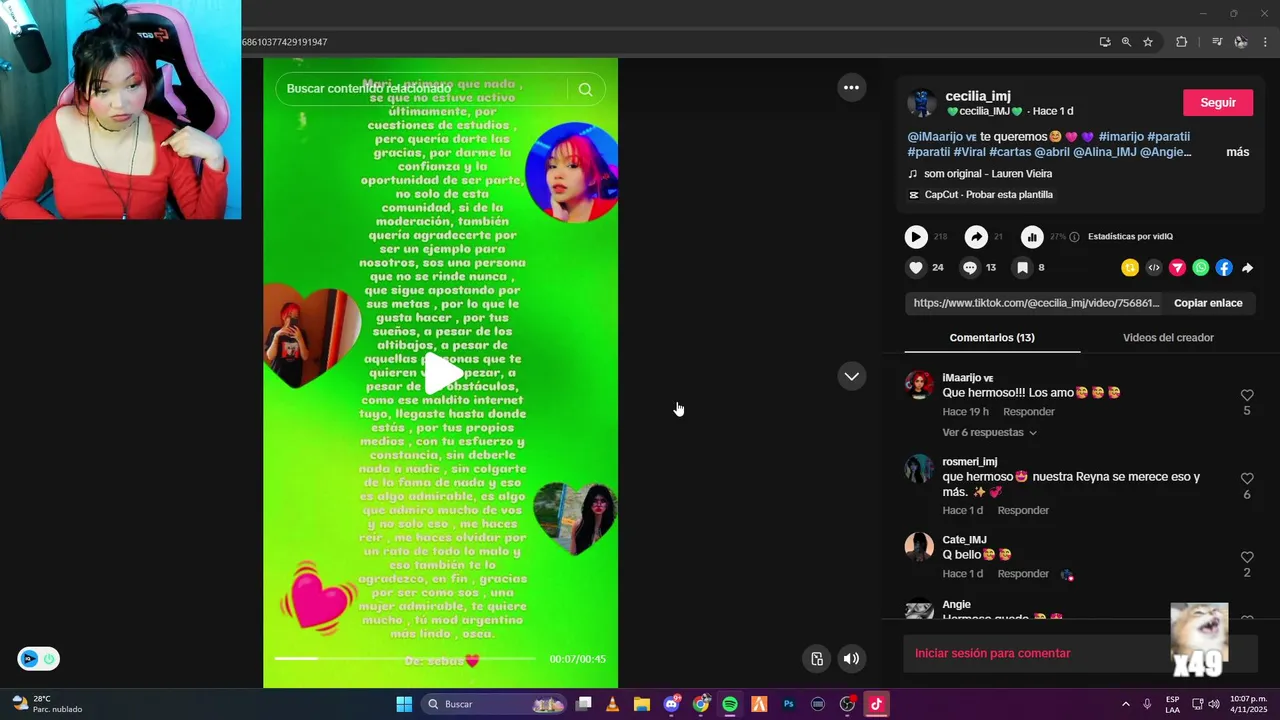Click vidIQ engagement bar chart icon

click(1032, 237)
